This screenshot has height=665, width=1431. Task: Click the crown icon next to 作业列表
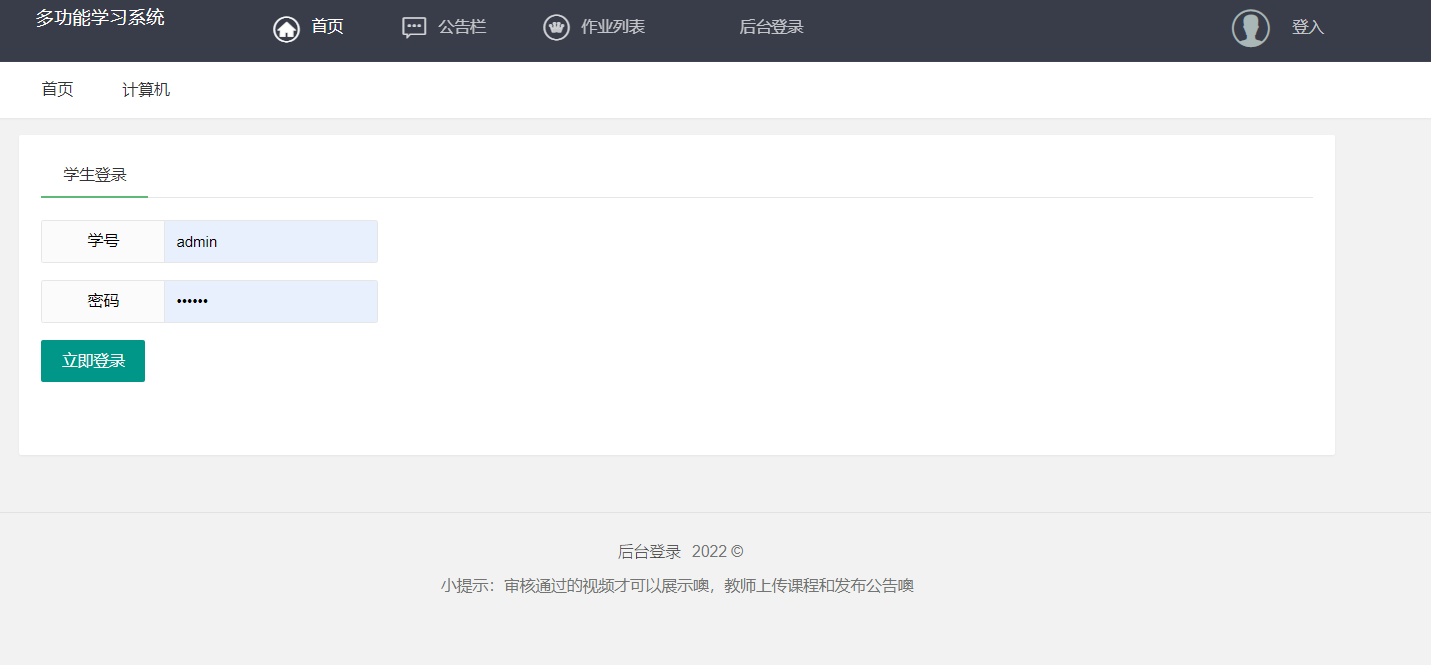556,28
